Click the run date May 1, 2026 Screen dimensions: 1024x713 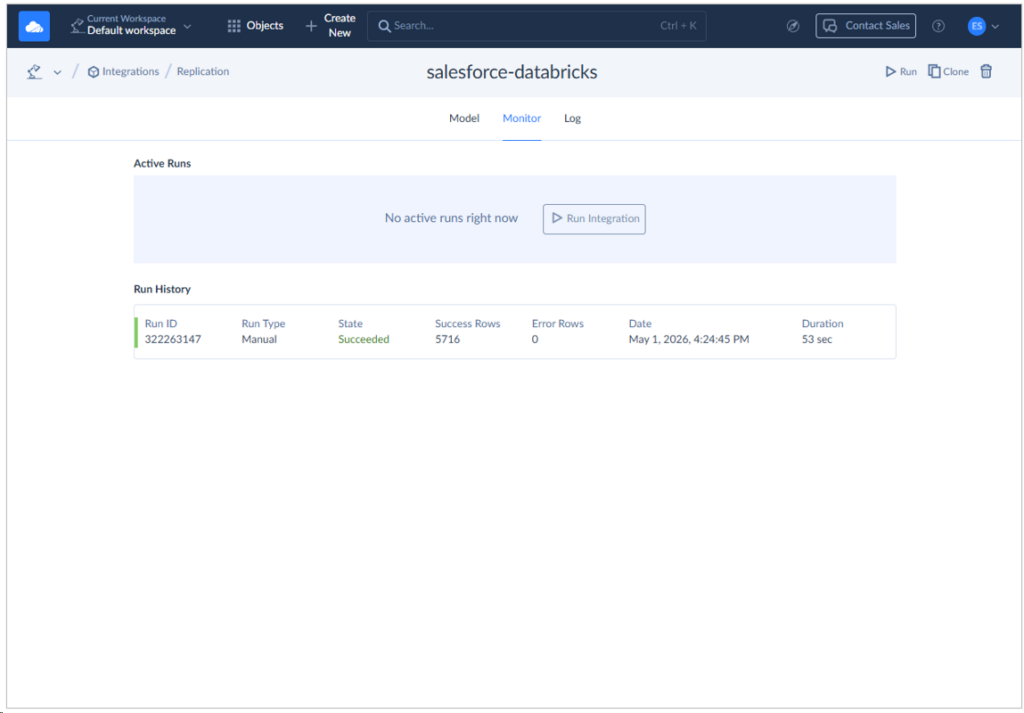[x=689, y=339]
